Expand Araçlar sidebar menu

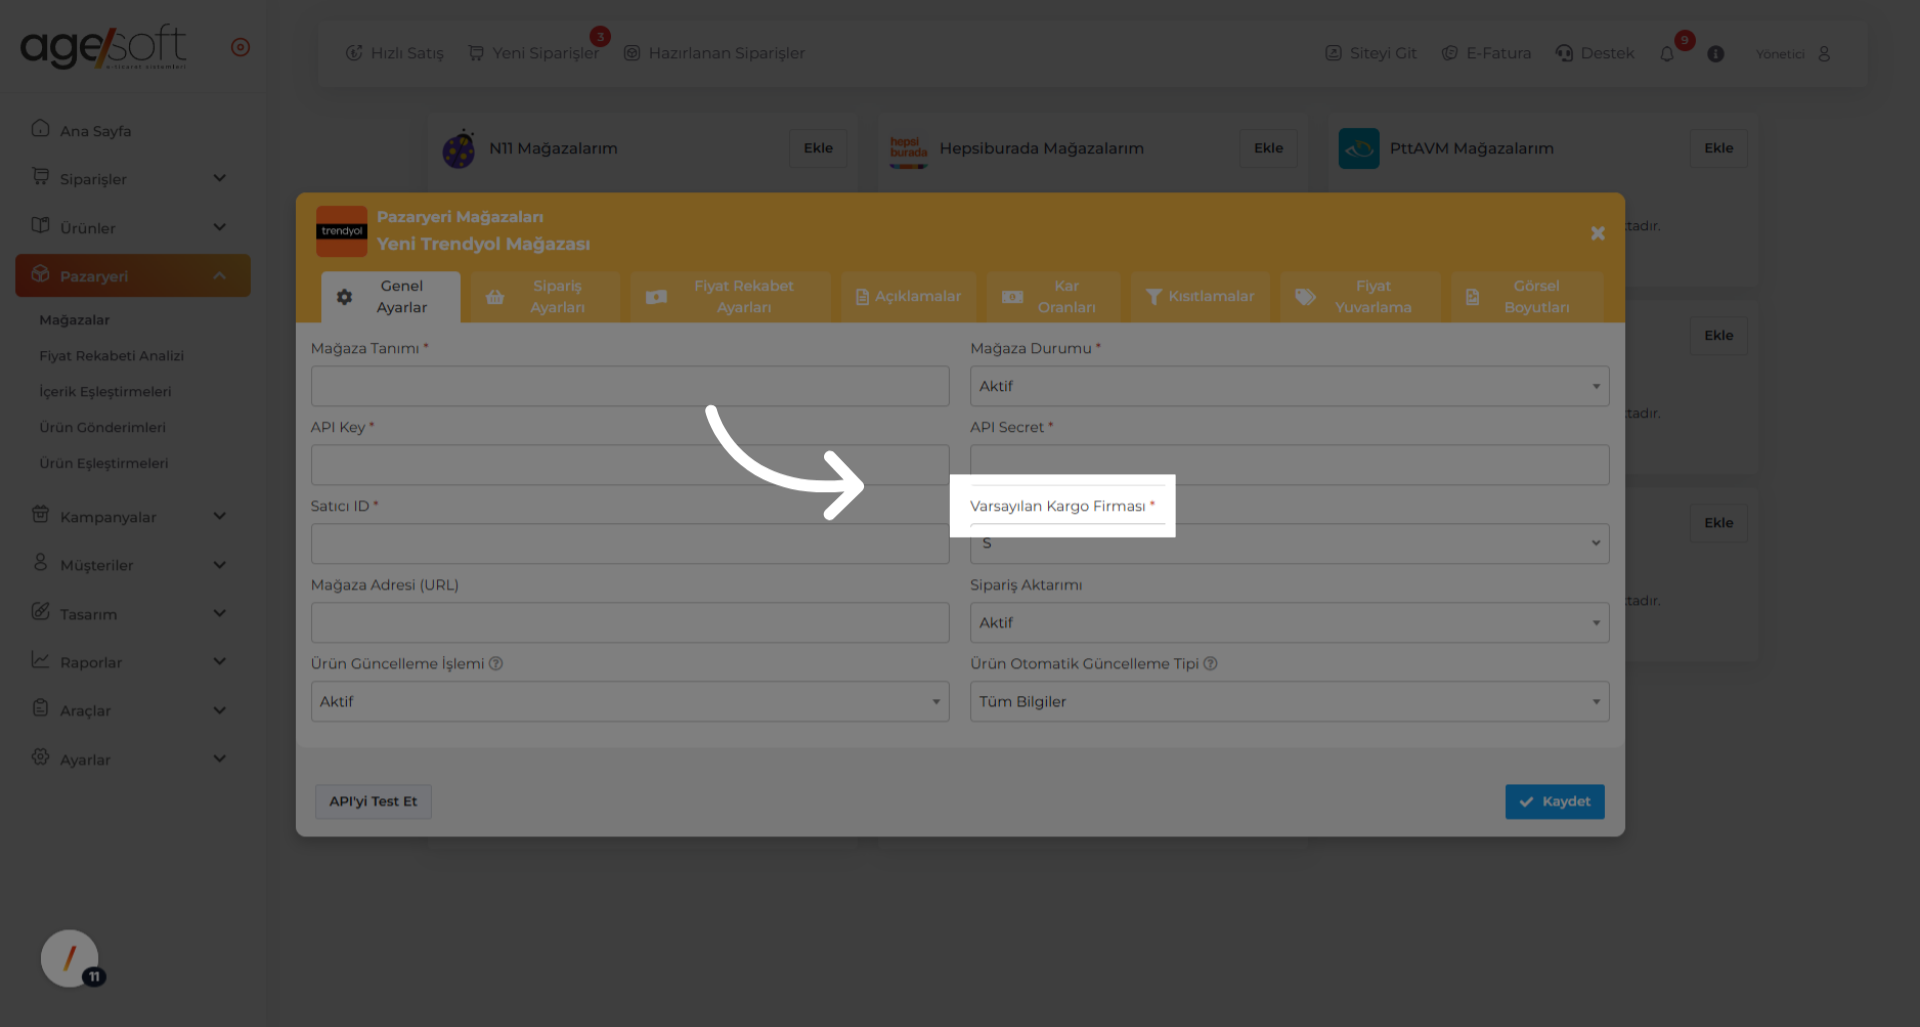[132, 710]
